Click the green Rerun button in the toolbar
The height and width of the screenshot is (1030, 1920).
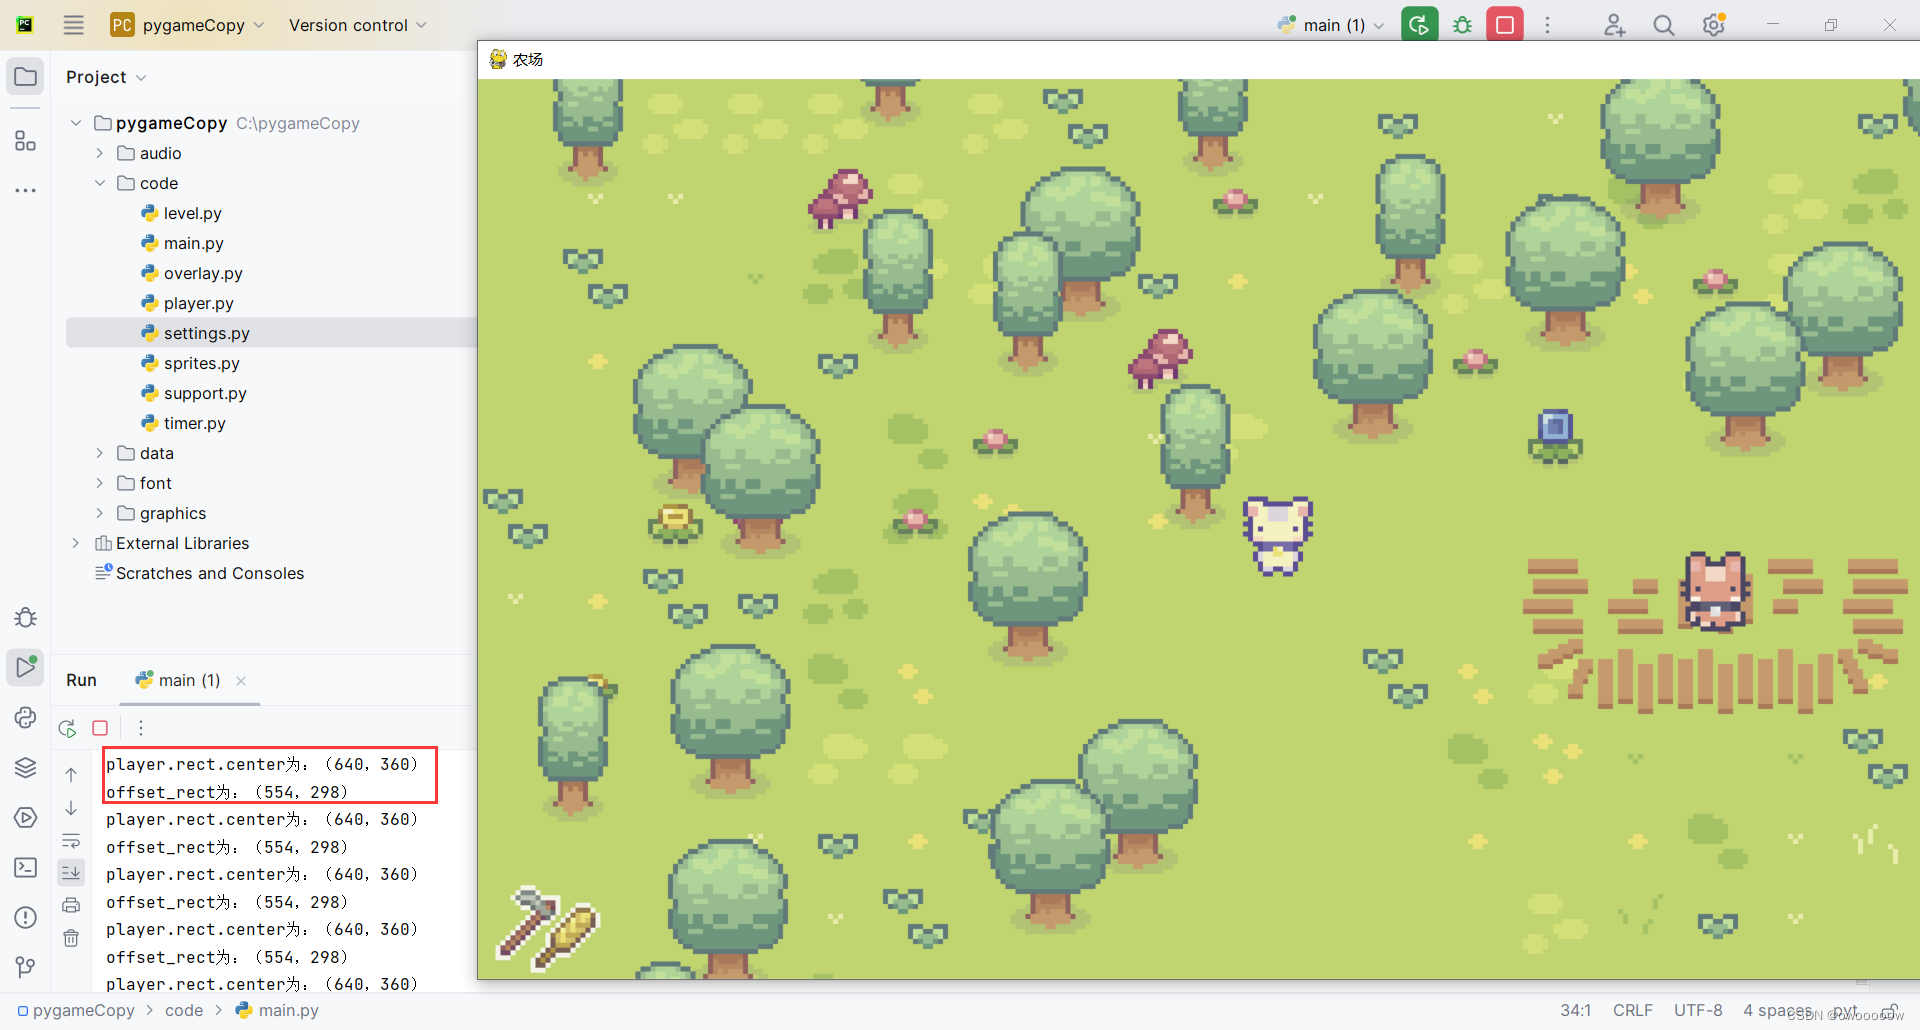[1419, 25]
